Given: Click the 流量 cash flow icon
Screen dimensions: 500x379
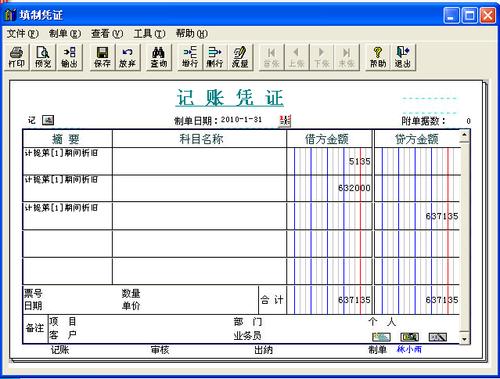Looking at the screenshot, I should point(240,57).
